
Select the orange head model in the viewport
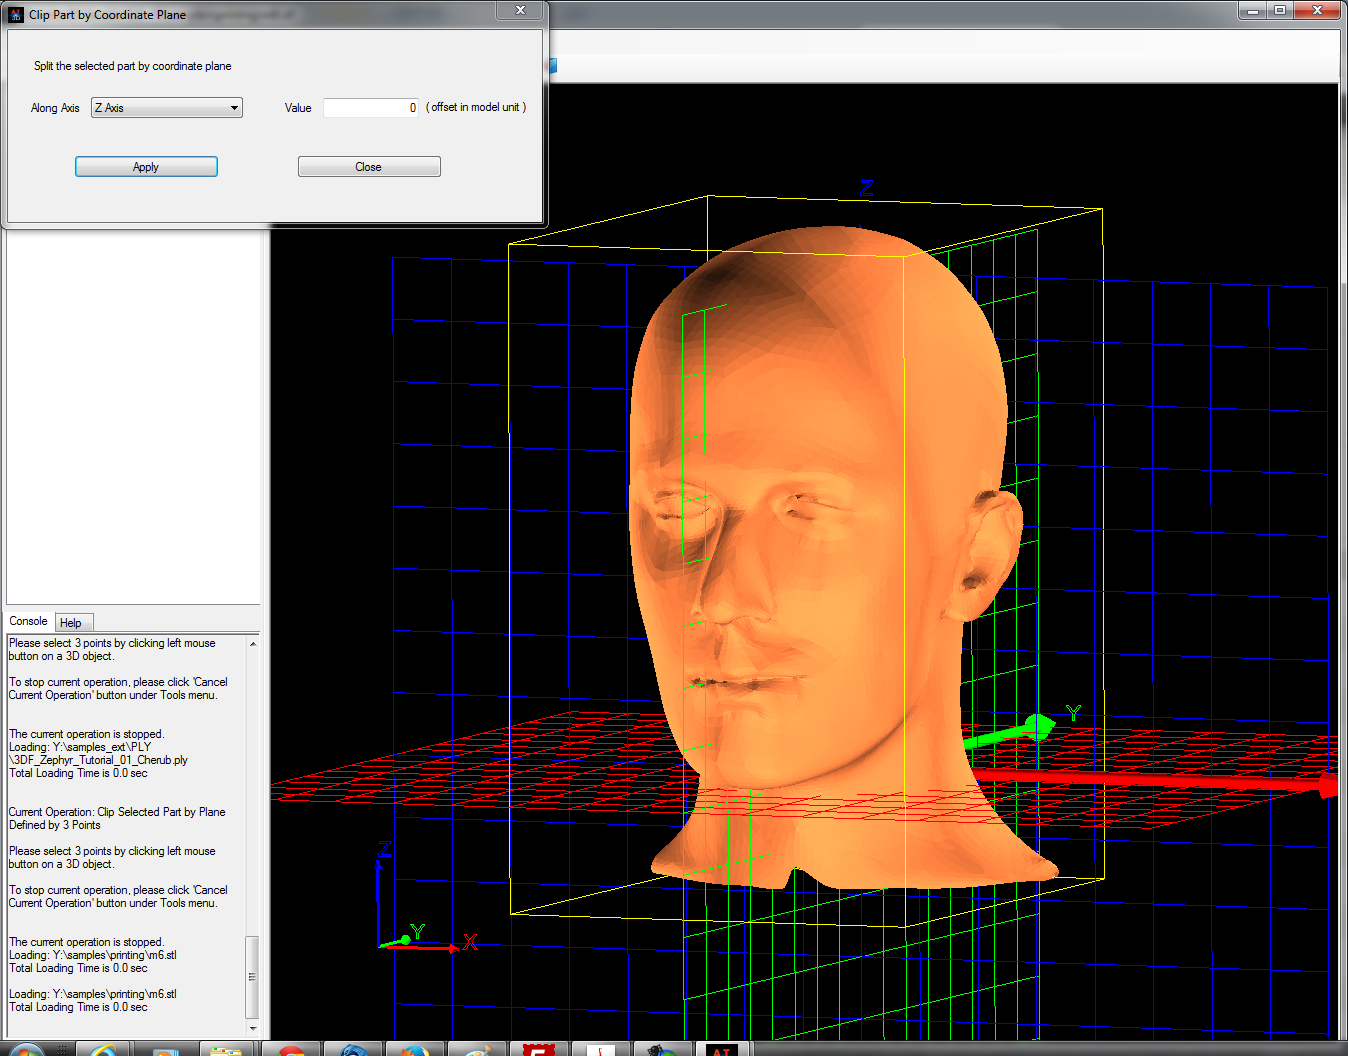[x=820, y=560]
